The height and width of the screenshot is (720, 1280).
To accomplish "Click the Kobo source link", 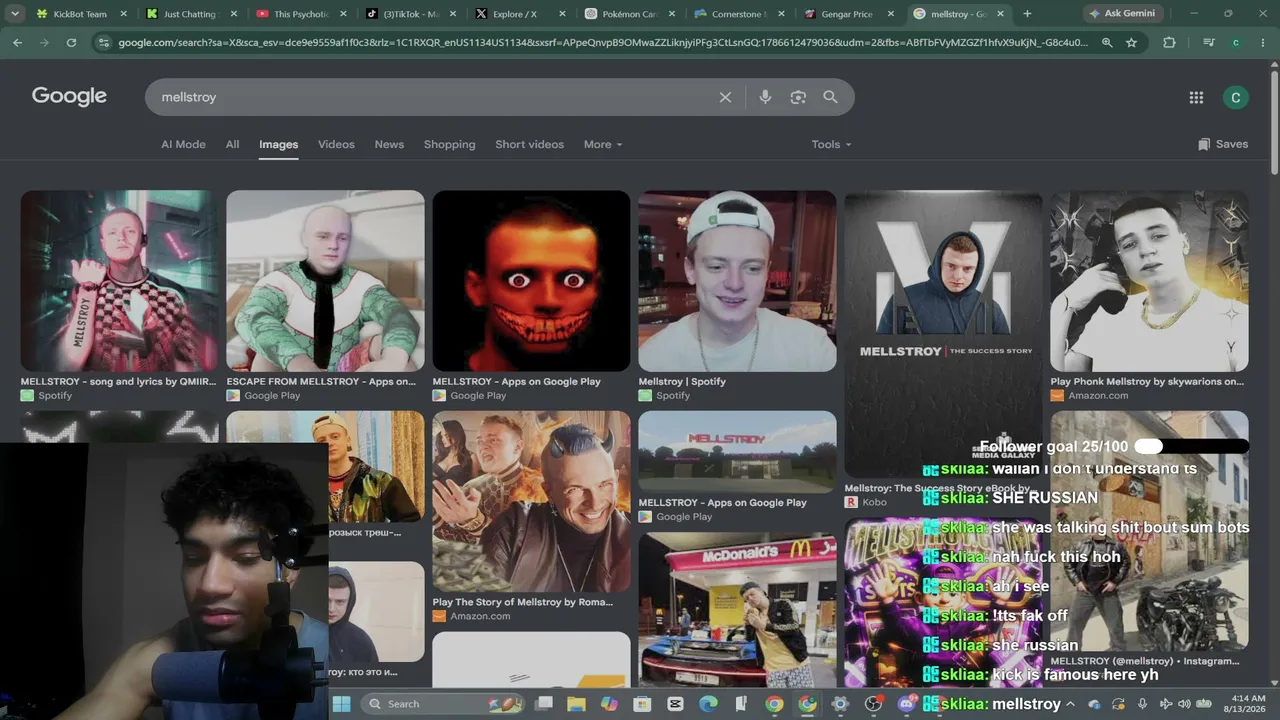I will point(866,502).
